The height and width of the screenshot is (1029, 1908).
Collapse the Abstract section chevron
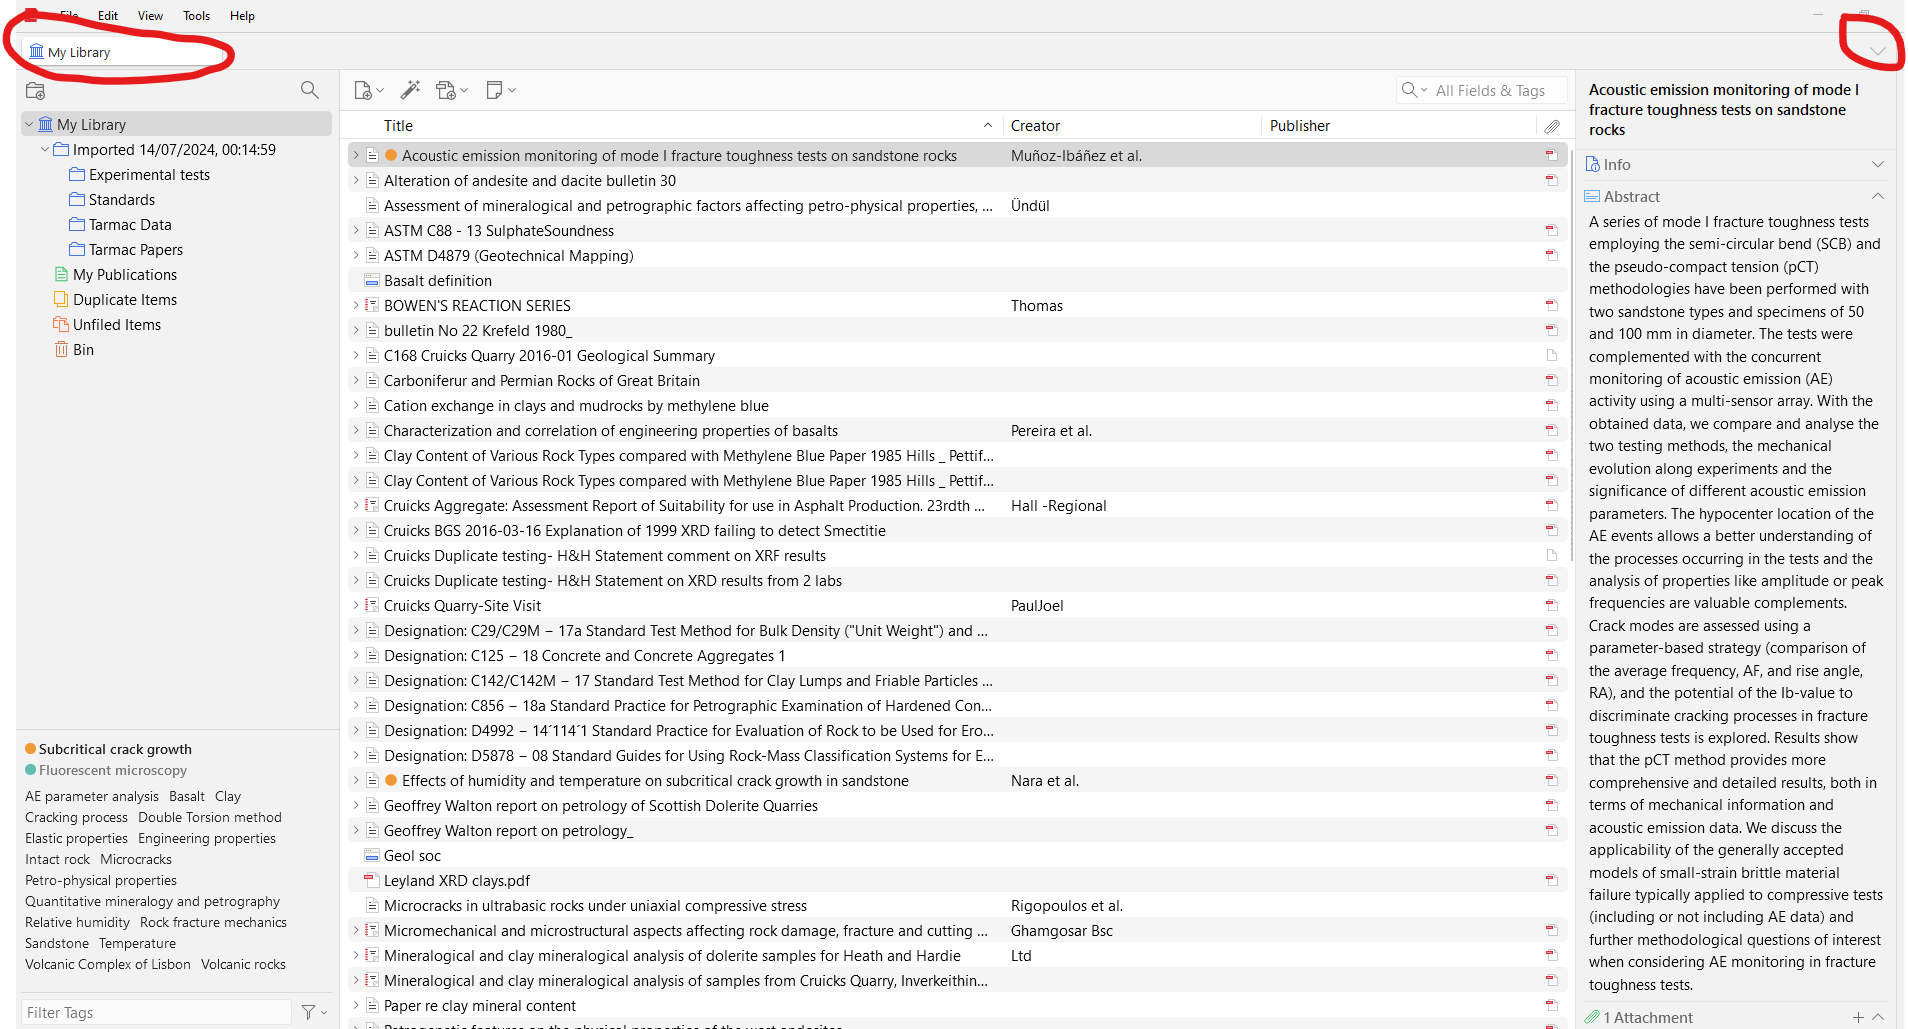point(1878,197)
